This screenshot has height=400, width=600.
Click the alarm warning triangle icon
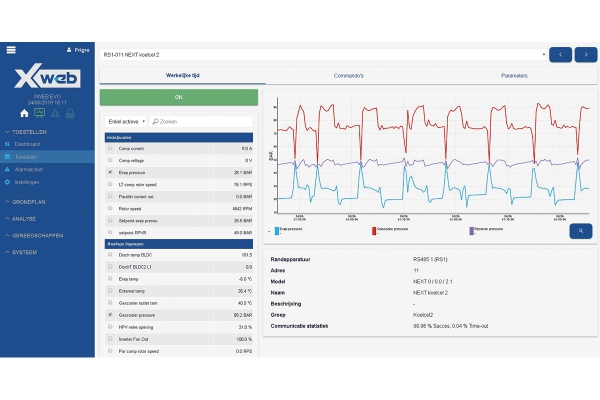coord(55,113)
